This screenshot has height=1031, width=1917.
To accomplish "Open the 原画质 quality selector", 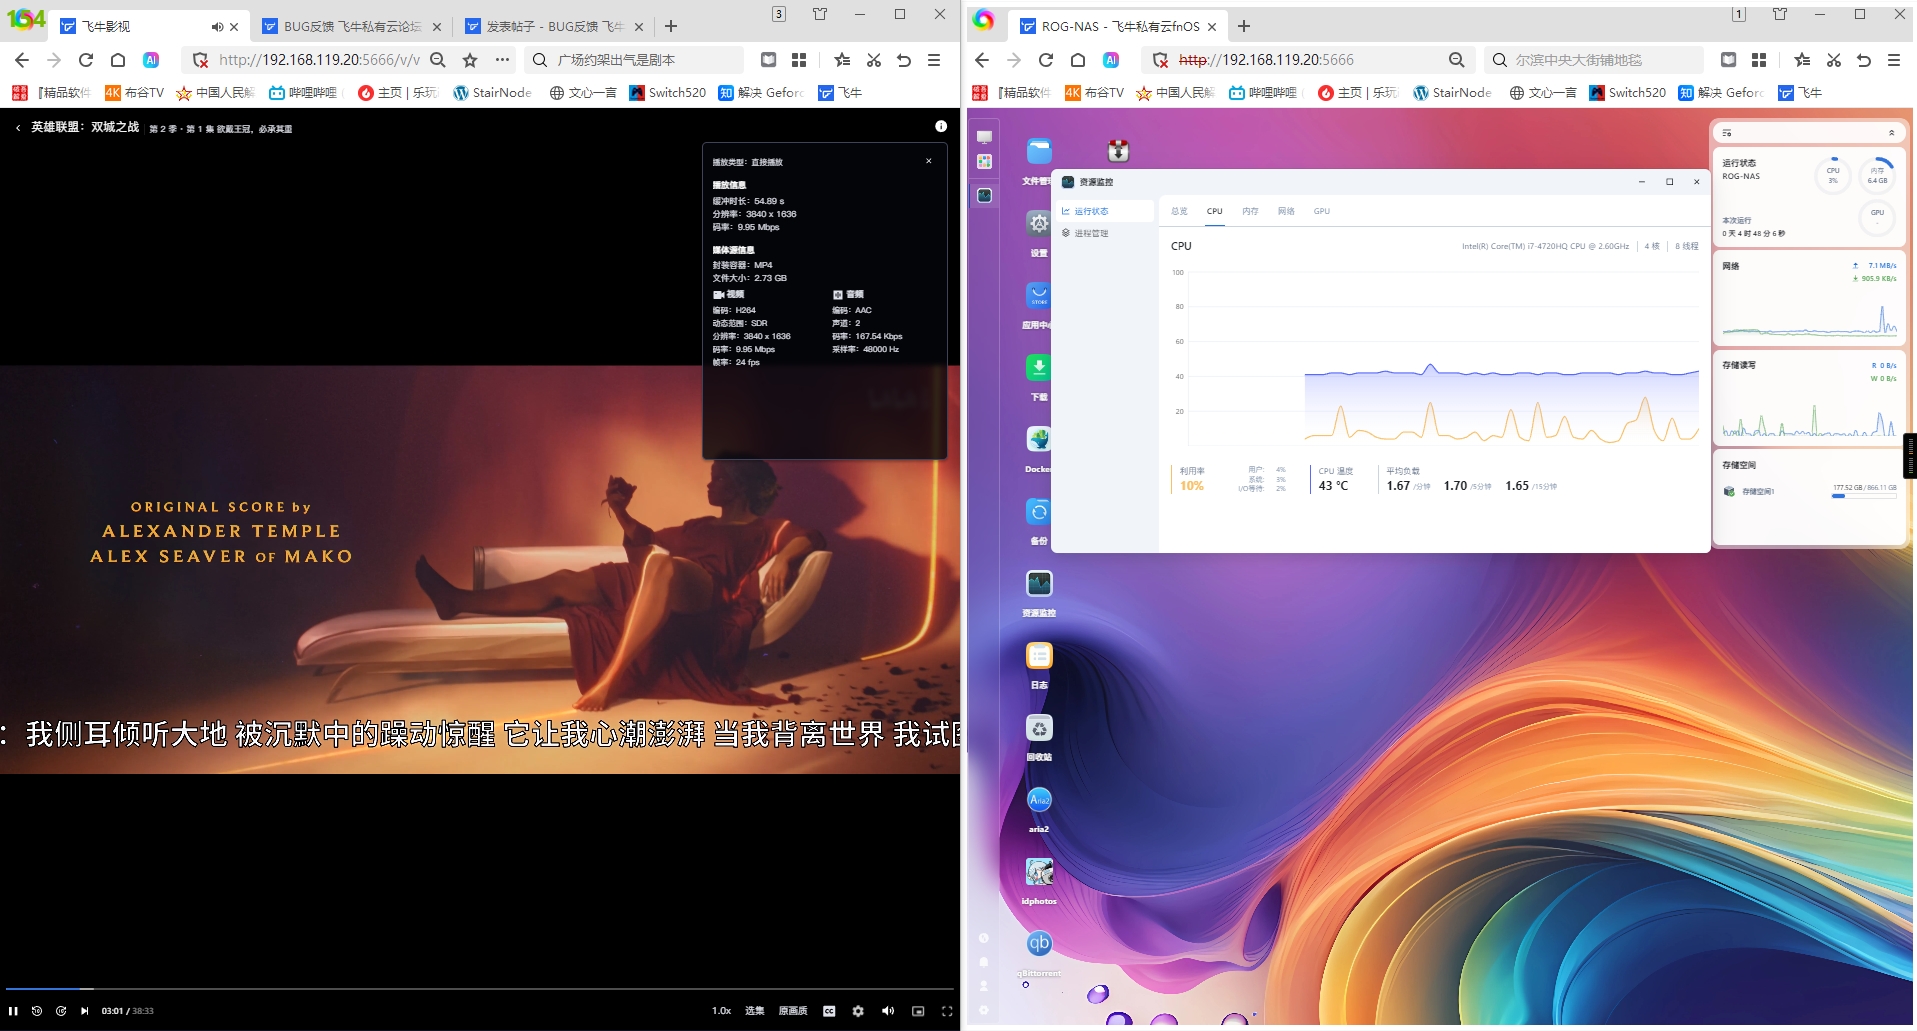I will [793, 1011].
